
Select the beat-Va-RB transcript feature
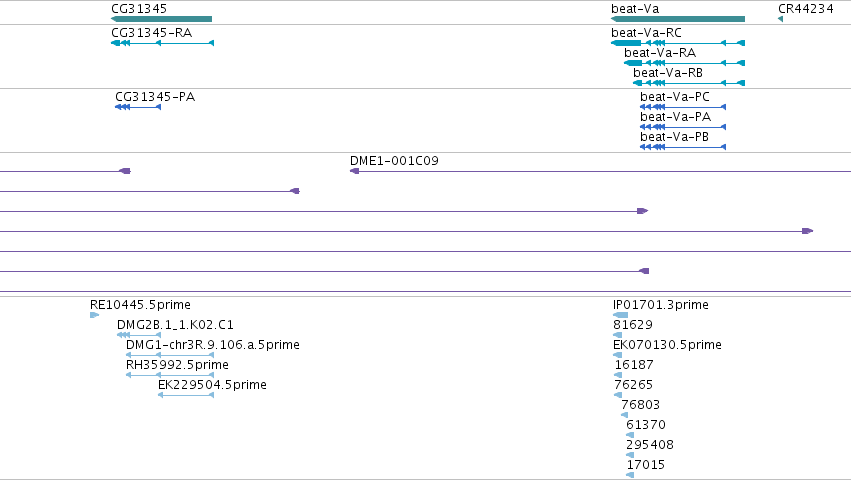click(x=689, y=83)
